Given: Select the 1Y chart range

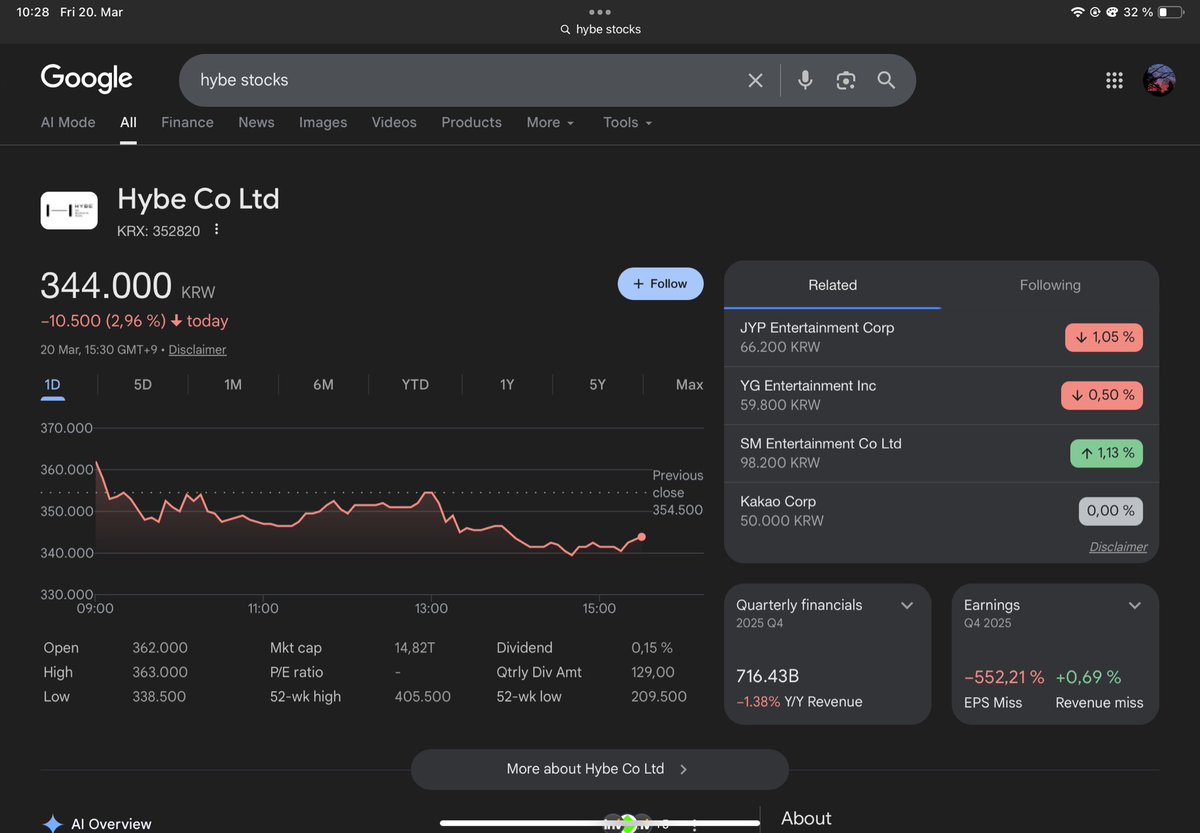Looking at the screenshot, I should coord(507,384).
